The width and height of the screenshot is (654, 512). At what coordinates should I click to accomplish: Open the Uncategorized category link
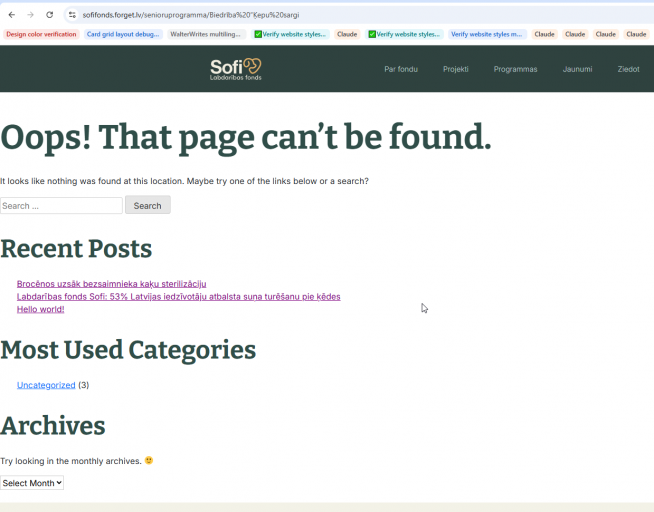pyautogui.click(x=46, y=385)
